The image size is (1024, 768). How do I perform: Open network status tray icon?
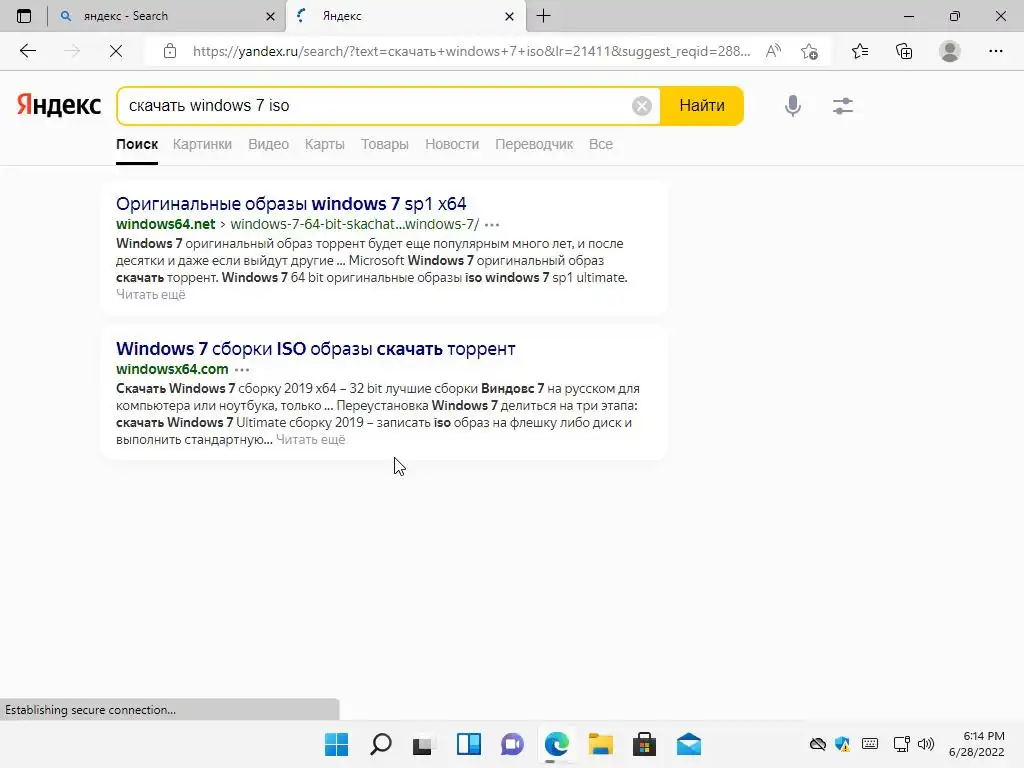pyautogui.click(x=901, y=744)
